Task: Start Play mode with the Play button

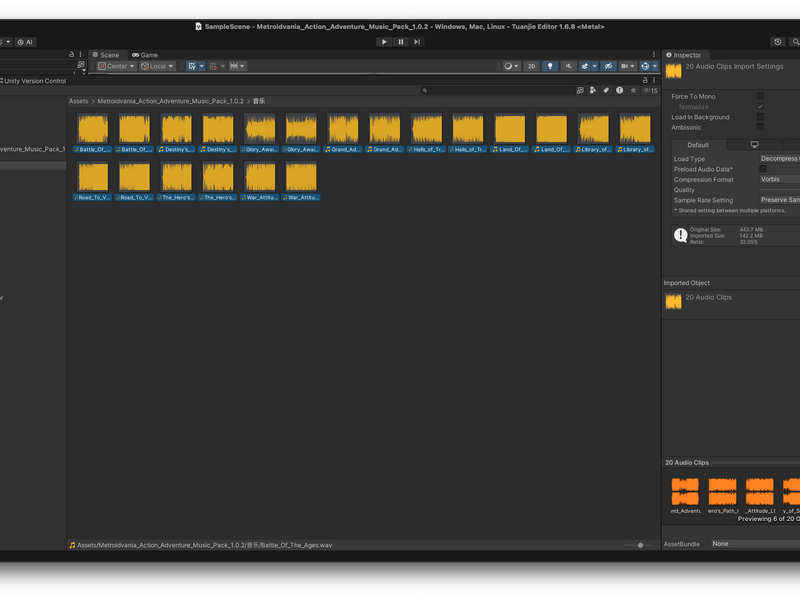Action: 384,42
